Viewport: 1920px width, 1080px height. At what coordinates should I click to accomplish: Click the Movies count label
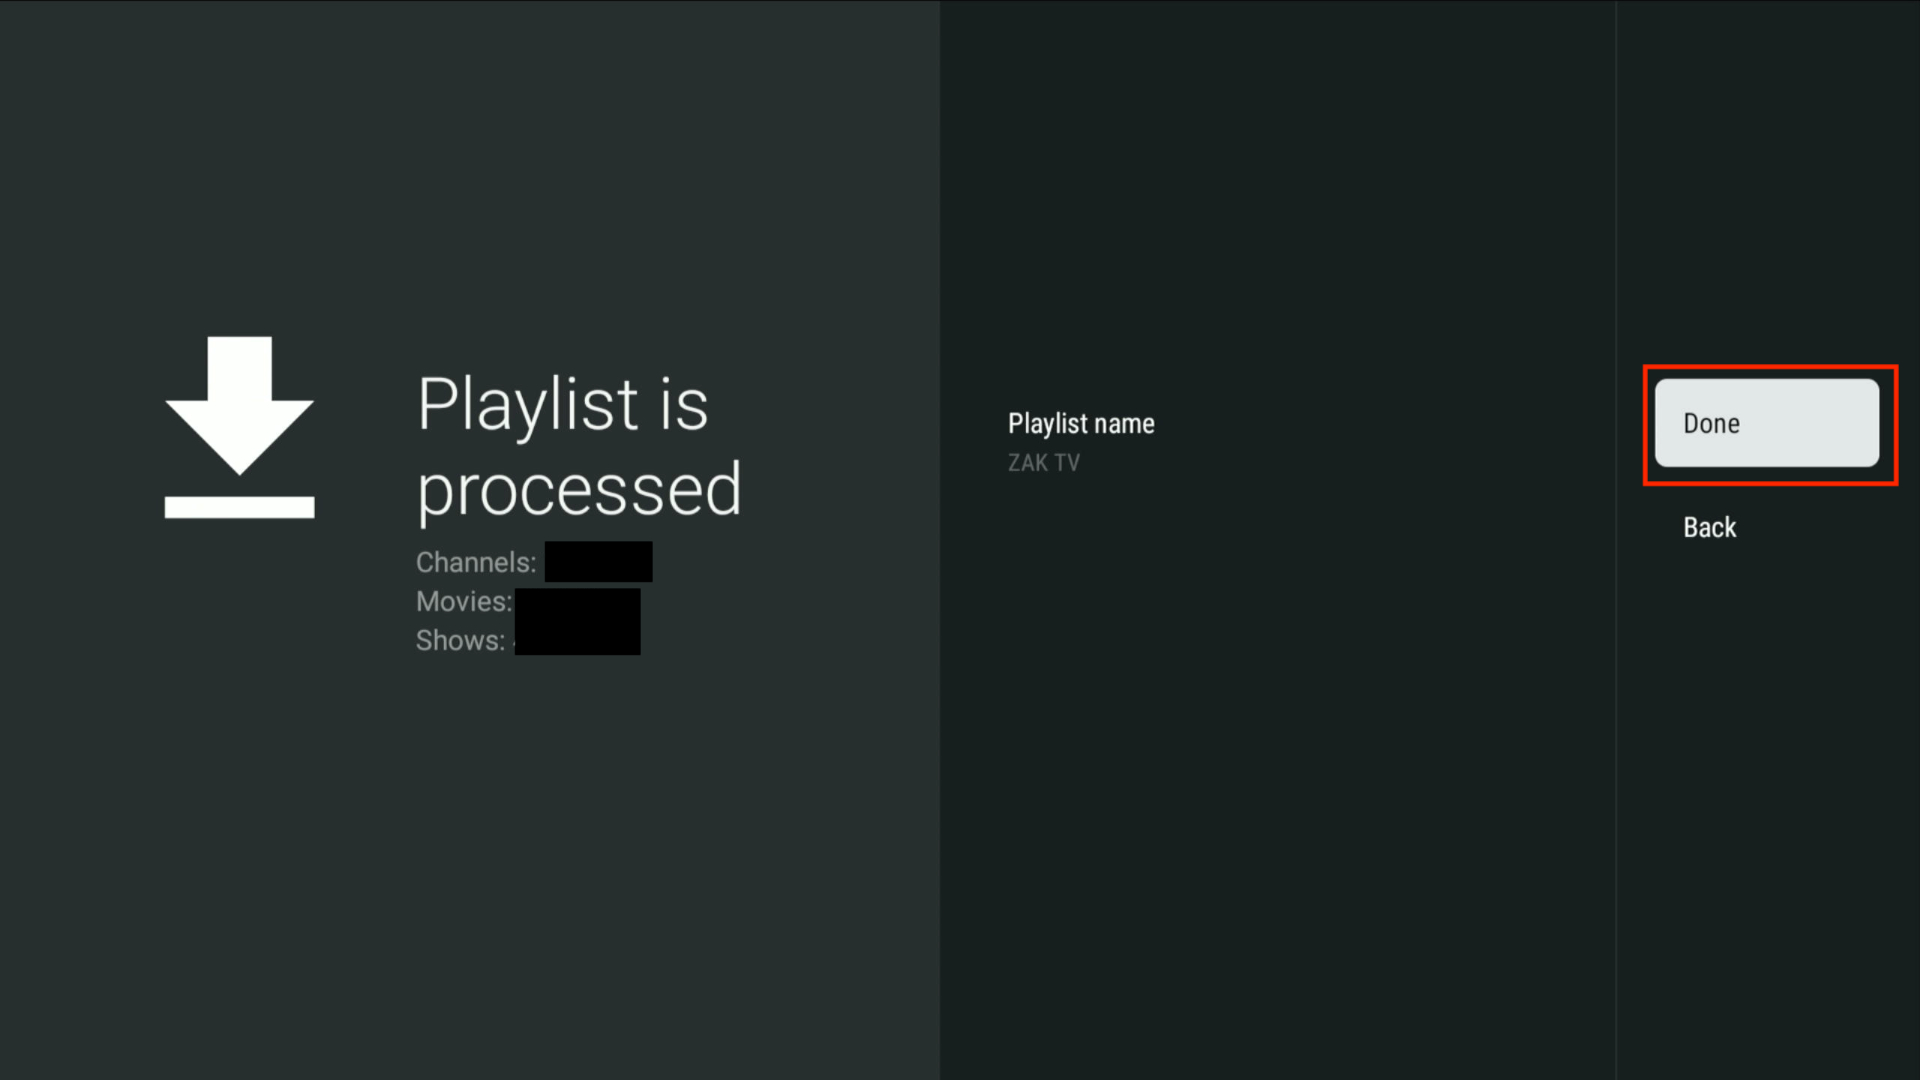(x=463, y=602)
